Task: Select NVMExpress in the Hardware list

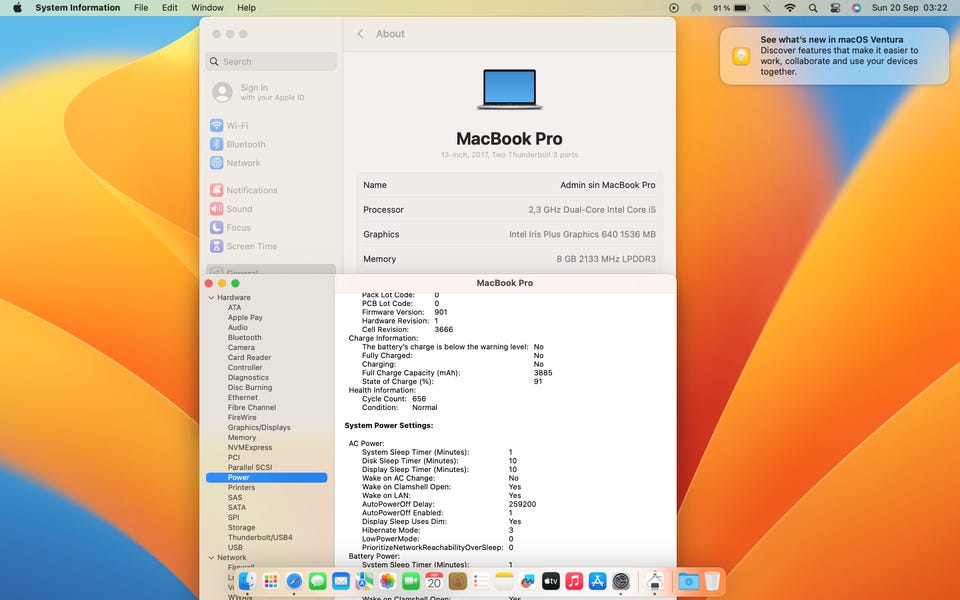Action: click(250, 448)
